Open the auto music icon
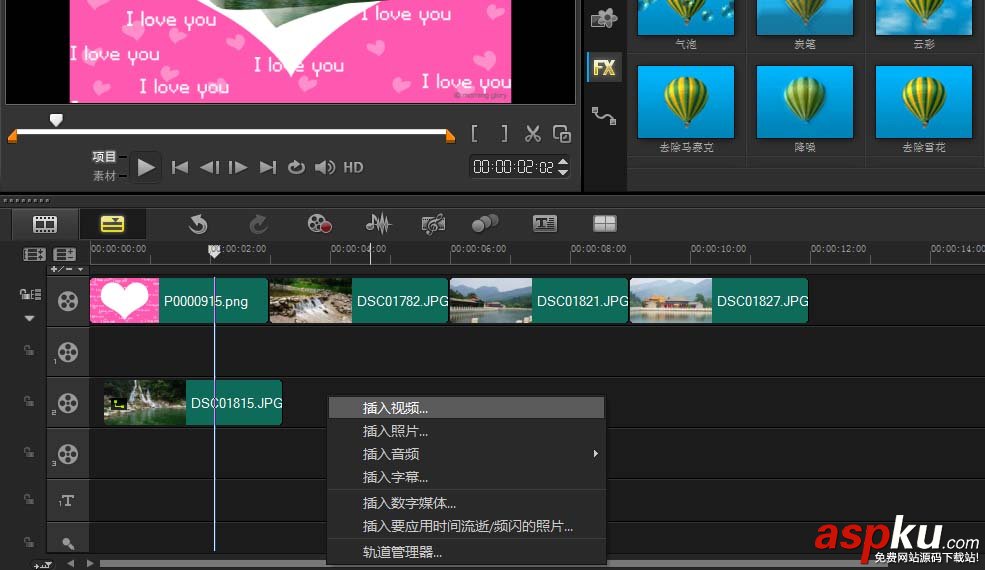The image size is (985, 570). [x=433, y=224]
